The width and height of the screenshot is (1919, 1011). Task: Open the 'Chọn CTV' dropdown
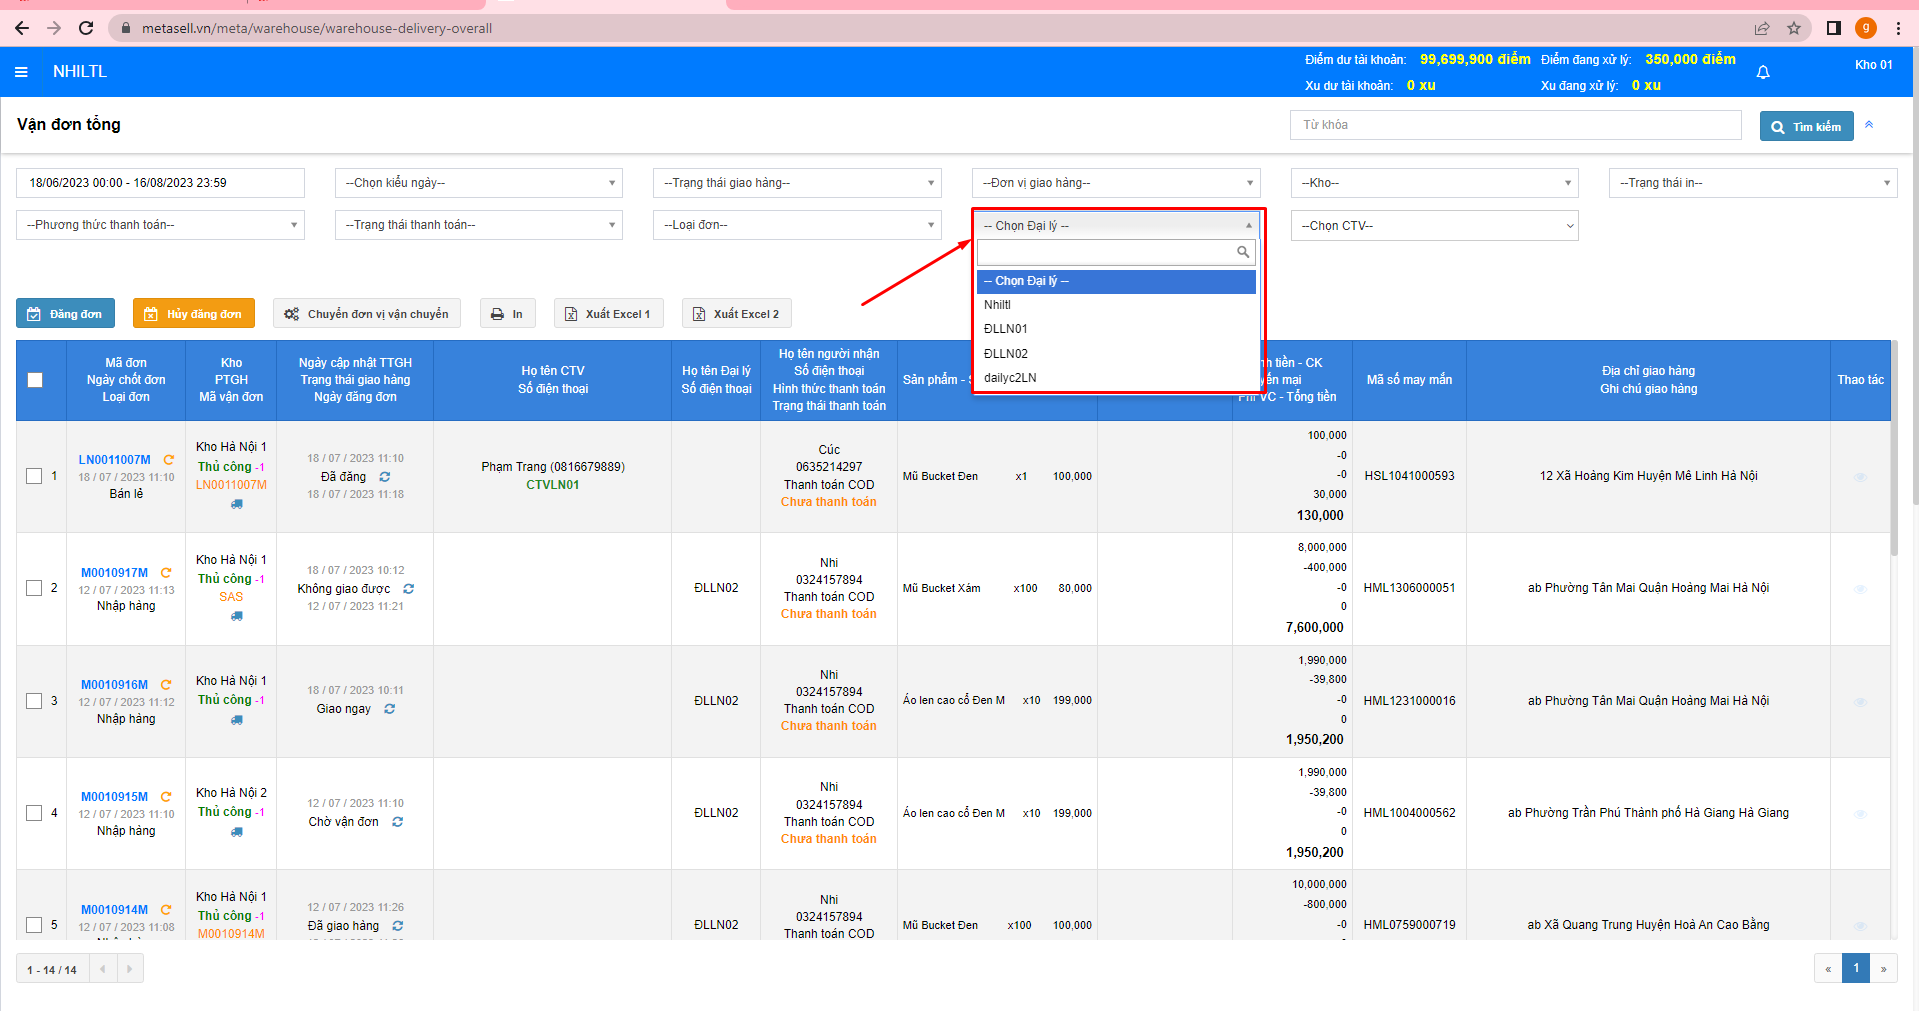[1434, 226]
